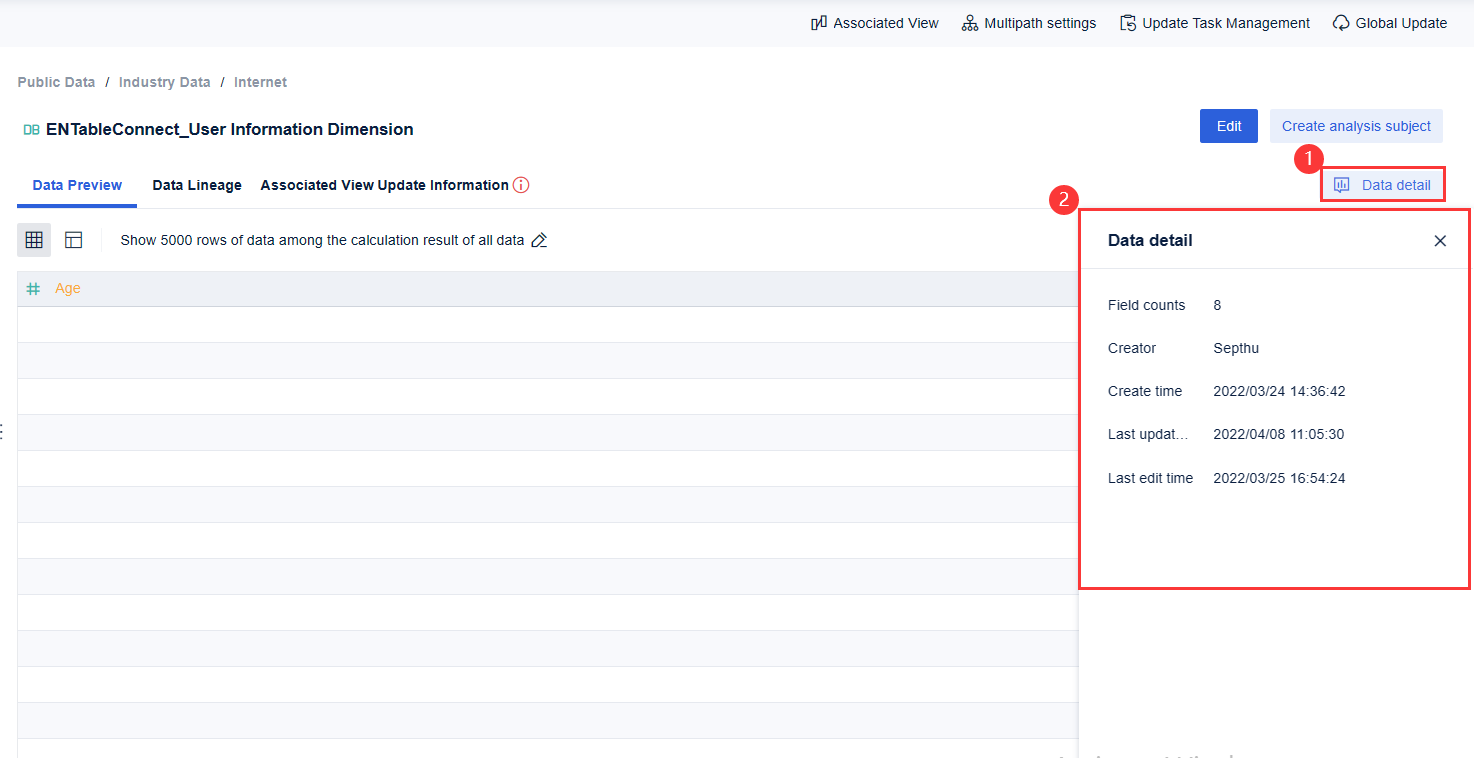Viewport: 1474px width, 758px height.
Task: Click the DB table type icon
Action: (31, 129)
